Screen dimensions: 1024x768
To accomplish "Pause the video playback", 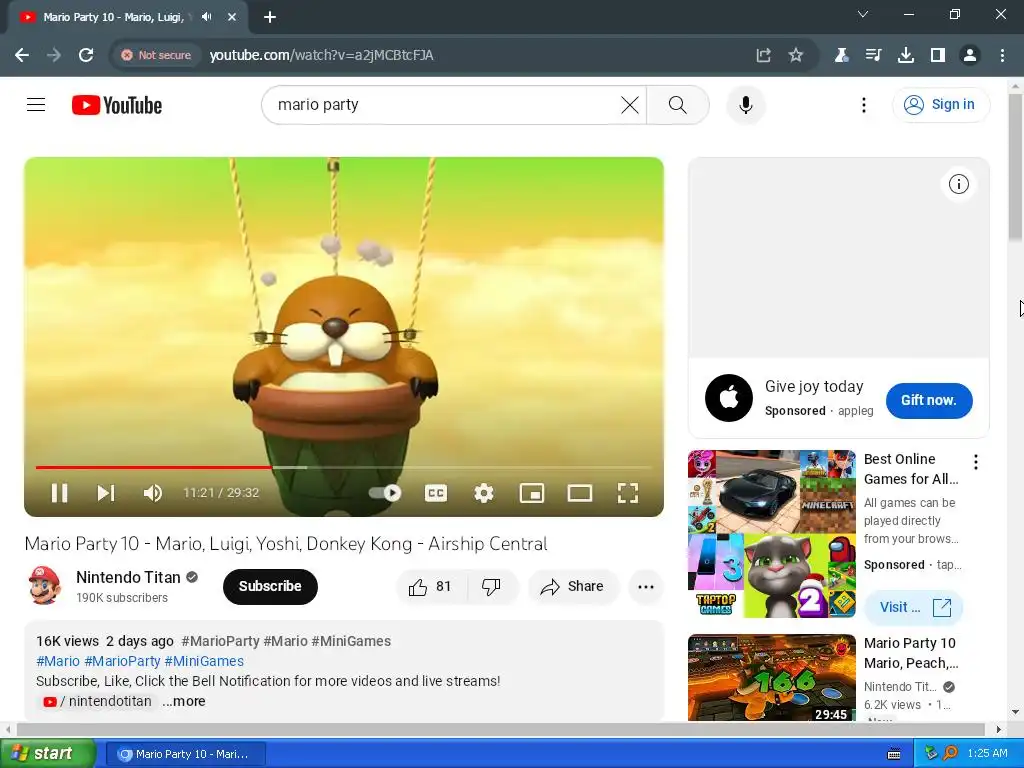I will coord(59,493).
